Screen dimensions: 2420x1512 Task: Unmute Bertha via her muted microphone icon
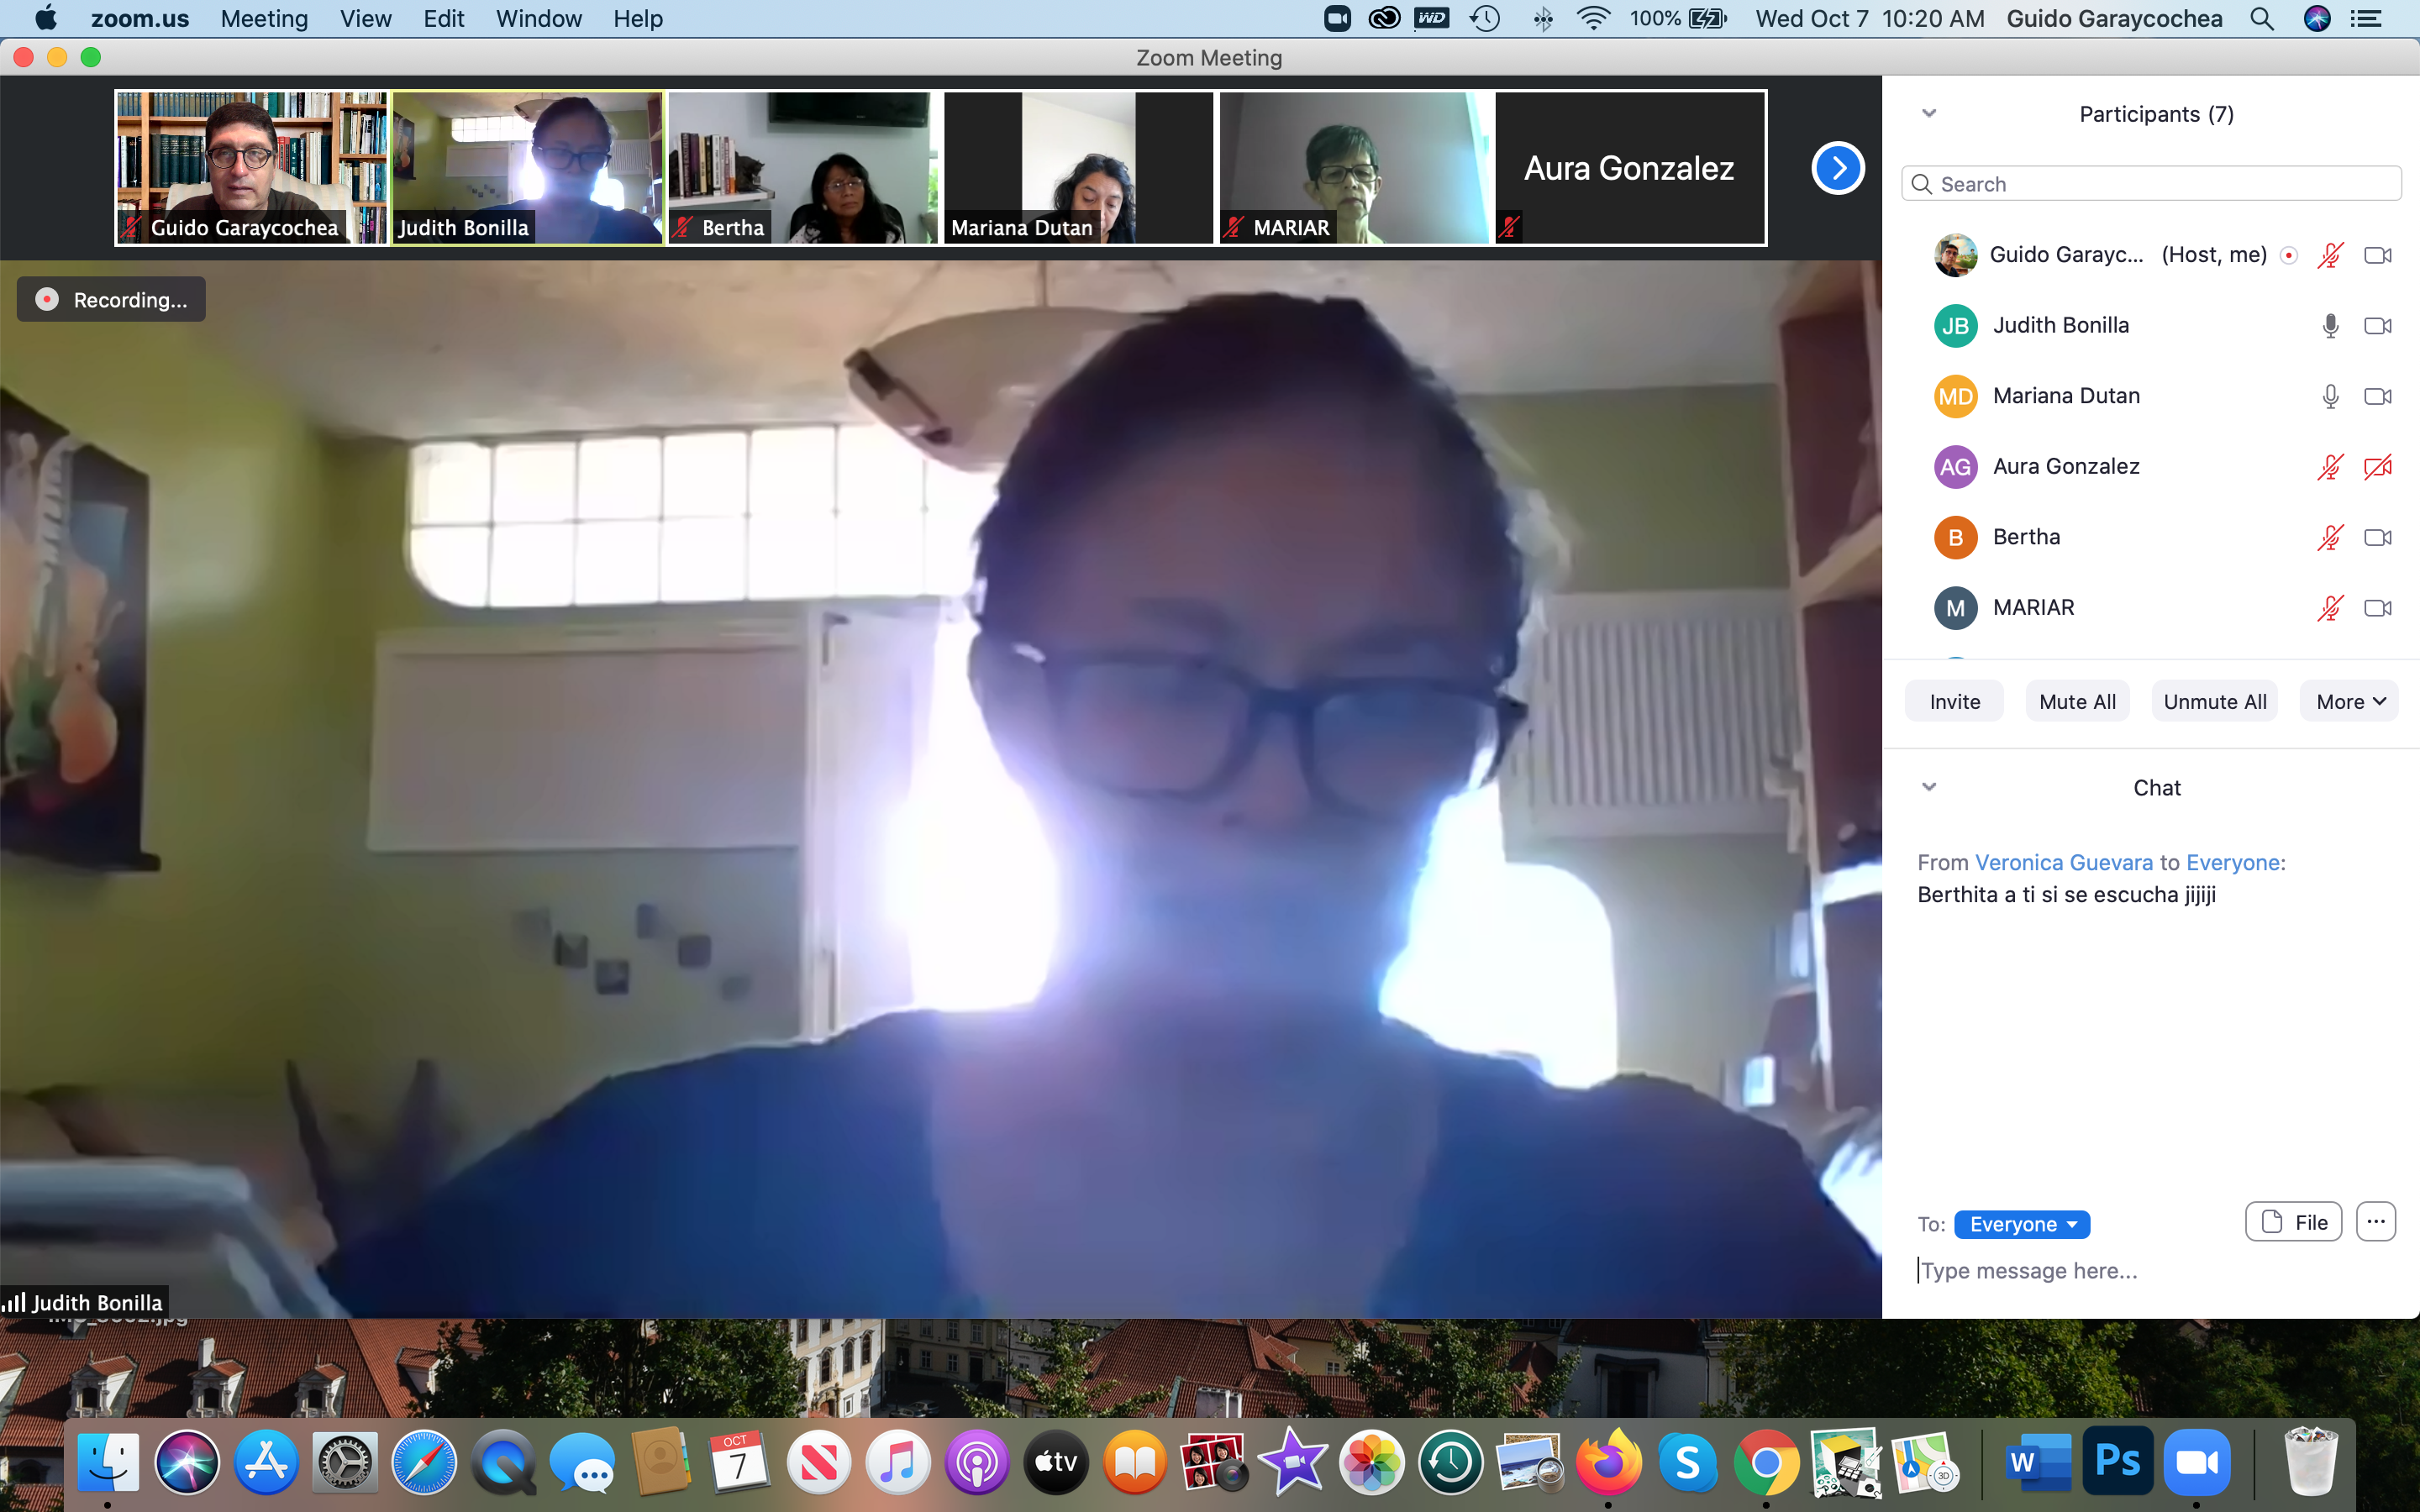(2330, 538)
